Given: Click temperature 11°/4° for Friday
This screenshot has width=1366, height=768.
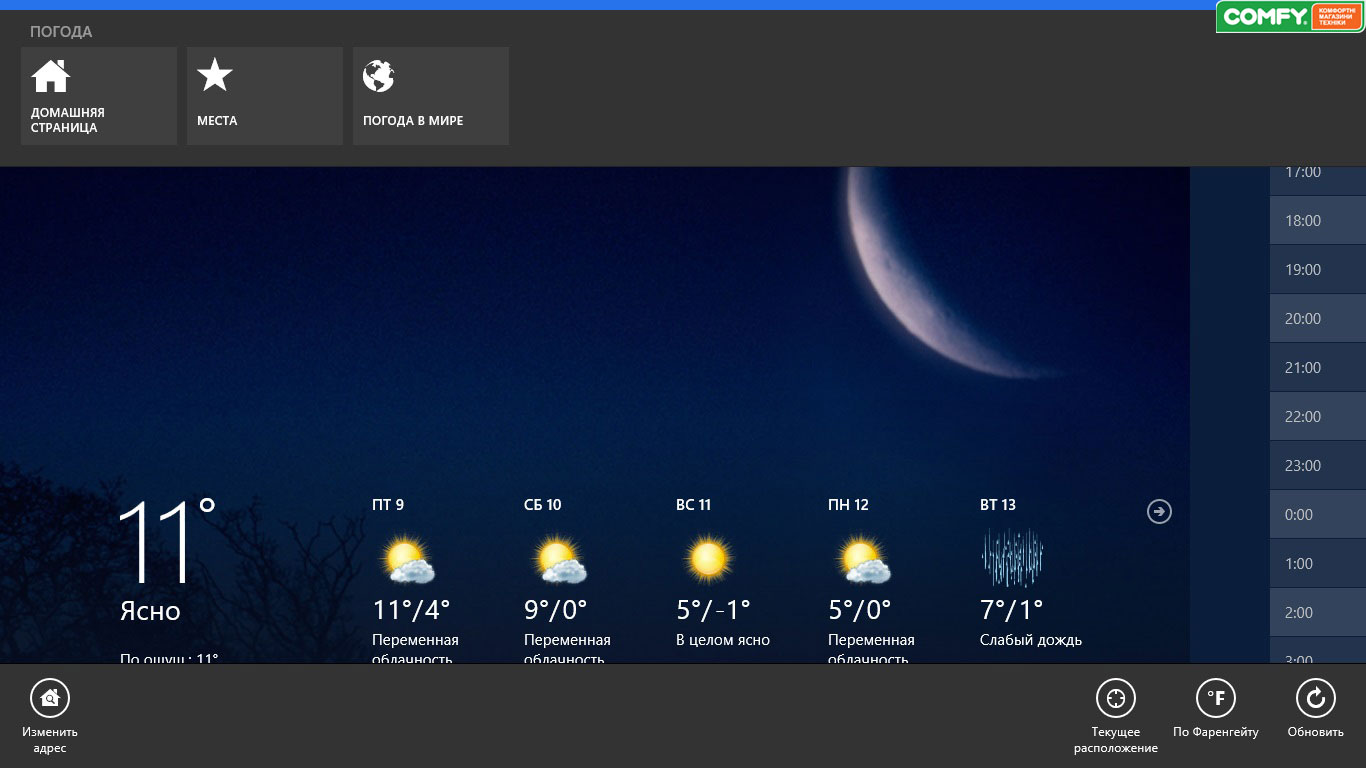Looking at the screenshot, I should [x=411, y=609].
